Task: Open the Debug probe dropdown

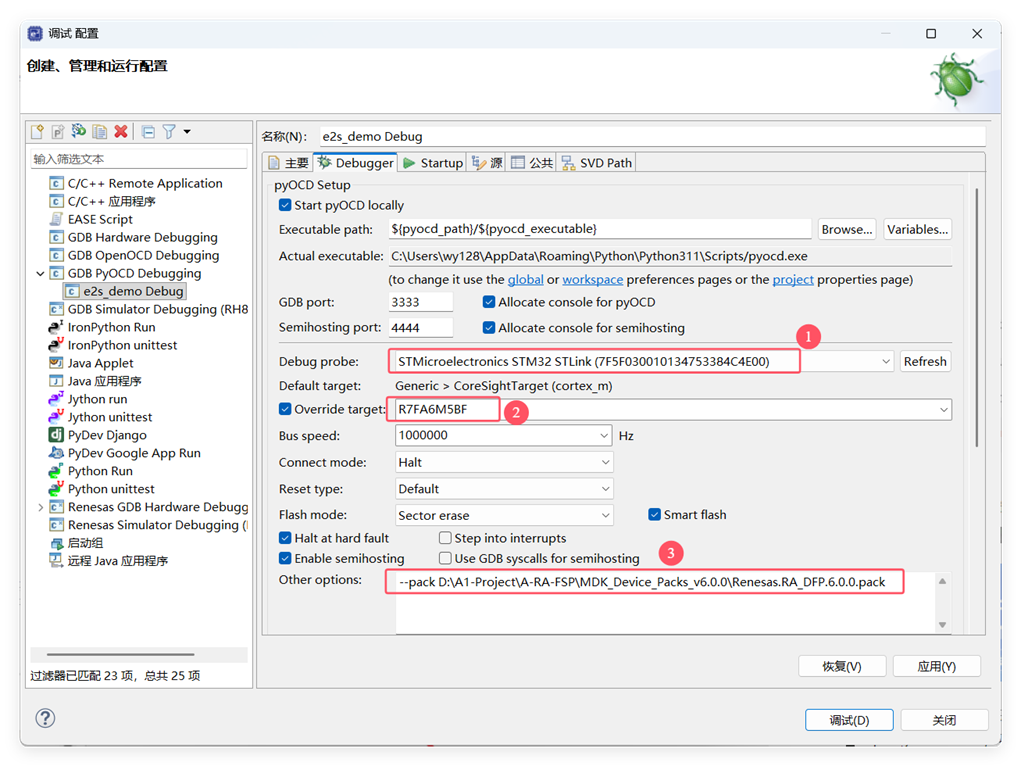Action: [x=886, y=362]
